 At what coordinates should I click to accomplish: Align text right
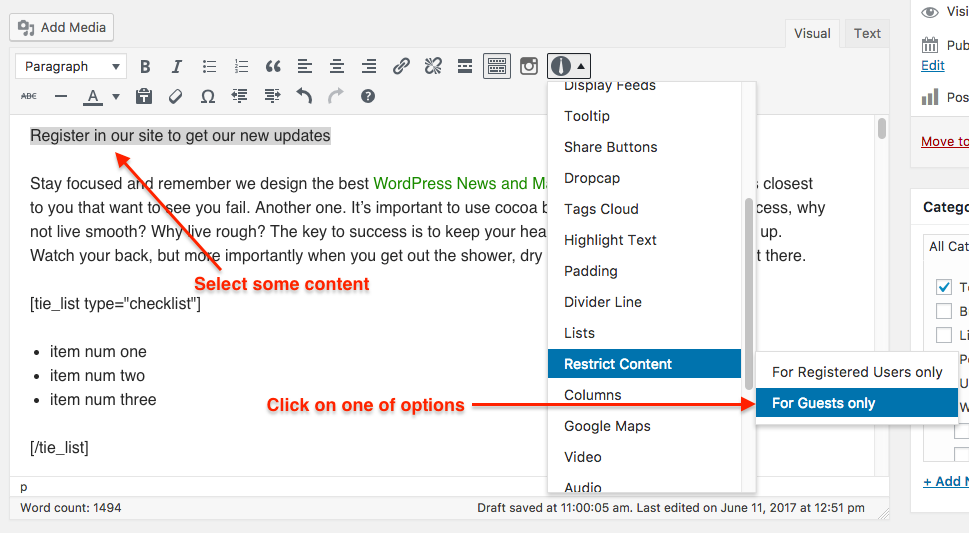369,66
